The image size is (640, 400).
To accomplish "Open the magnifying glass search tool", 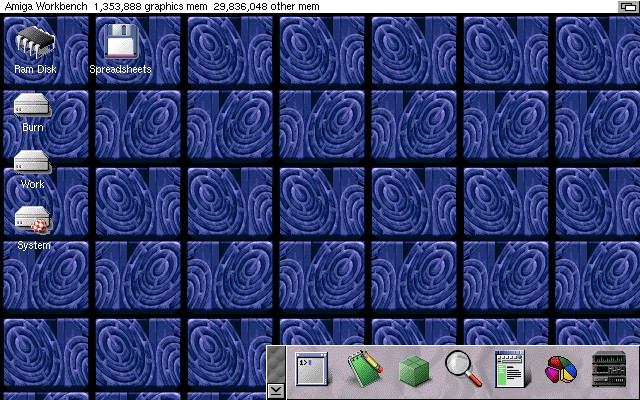I will (x=462, y=369).
